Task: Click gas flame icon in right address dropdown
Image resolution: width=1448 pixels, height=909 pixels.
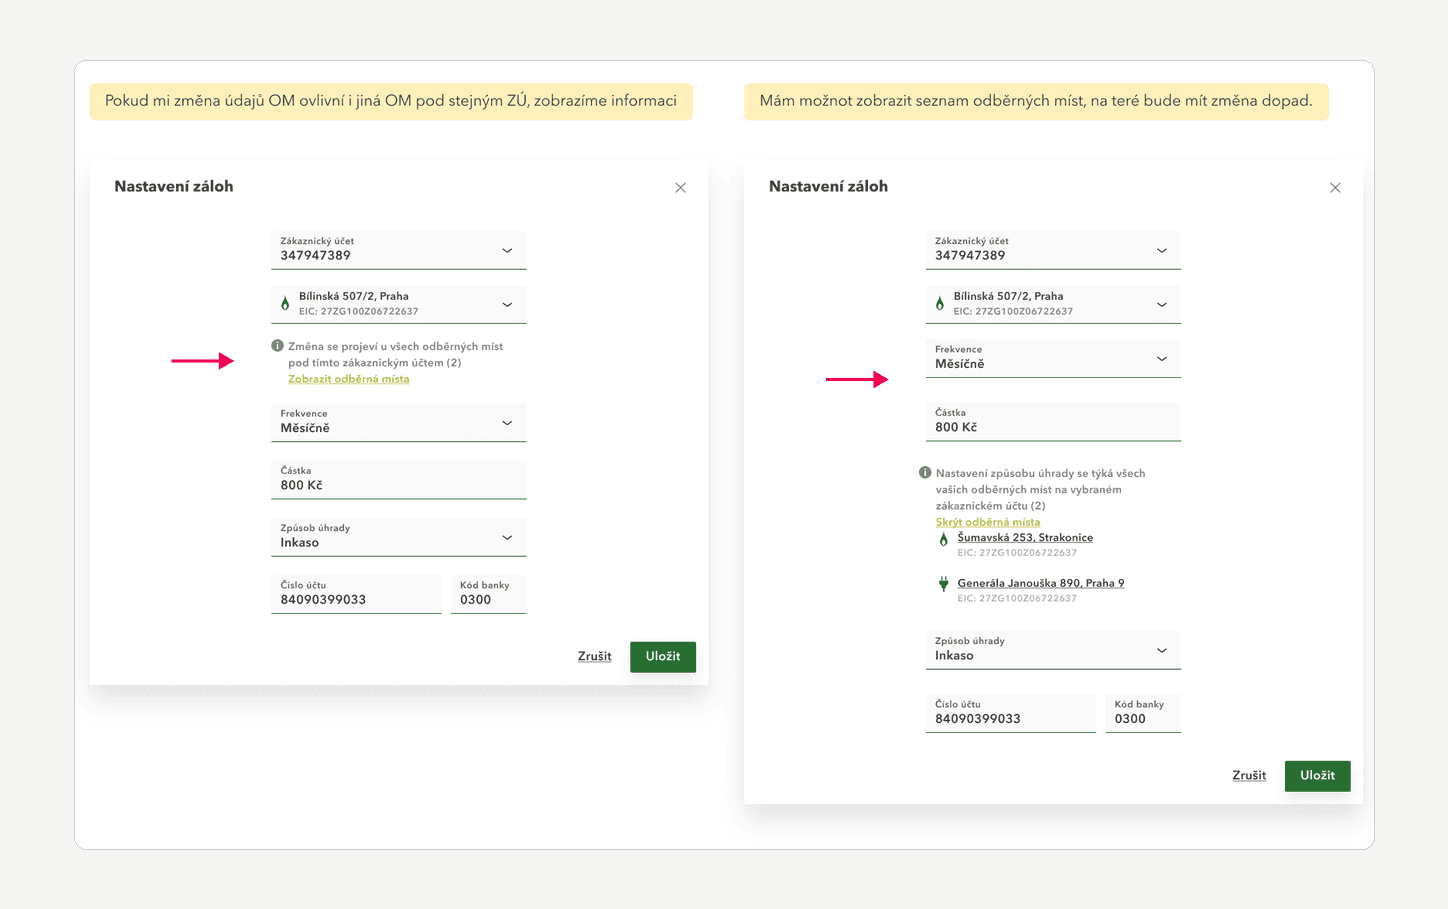Action: [940, 304]
